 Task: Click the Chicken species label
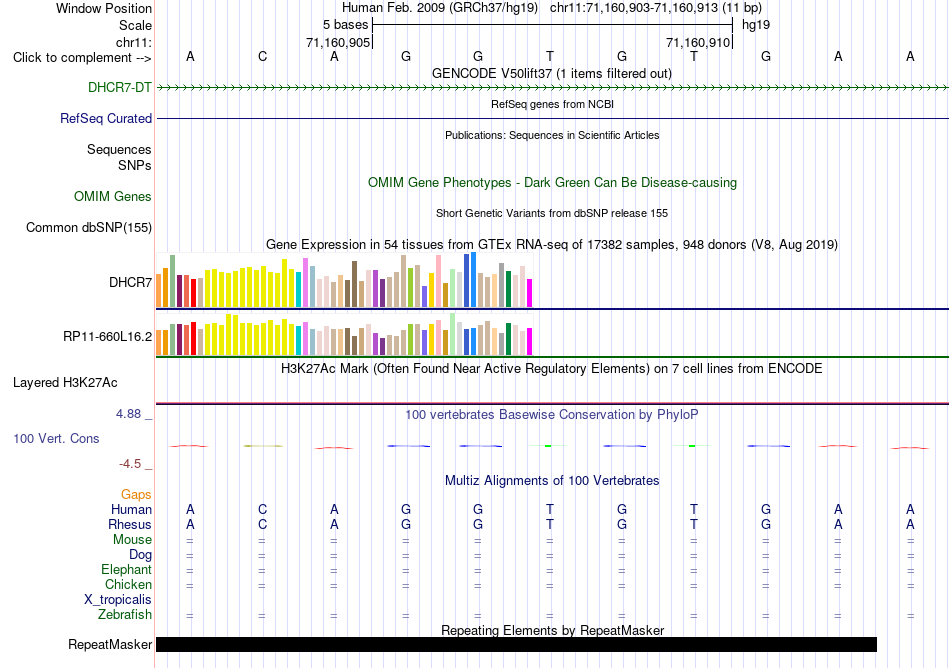(128, 584)
